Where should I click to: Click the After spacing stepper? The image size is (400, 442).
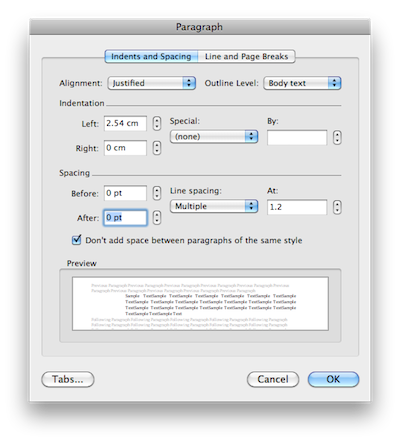157,218
